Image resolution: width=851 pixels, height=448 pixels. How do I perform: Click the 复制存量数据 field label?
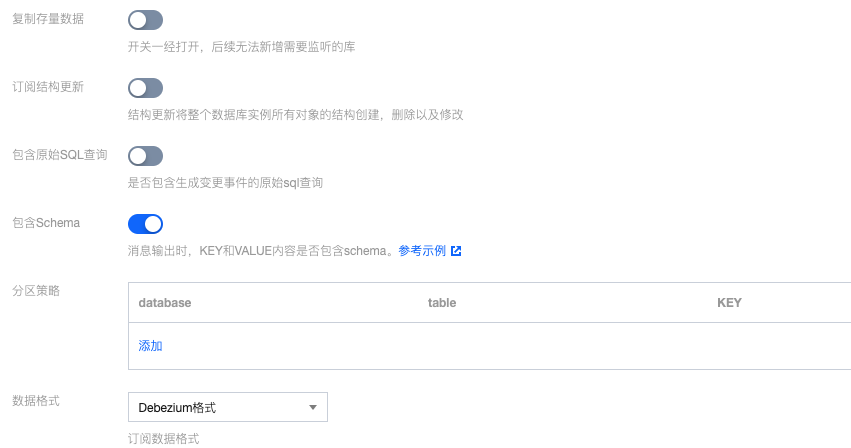tap(48, 18)
